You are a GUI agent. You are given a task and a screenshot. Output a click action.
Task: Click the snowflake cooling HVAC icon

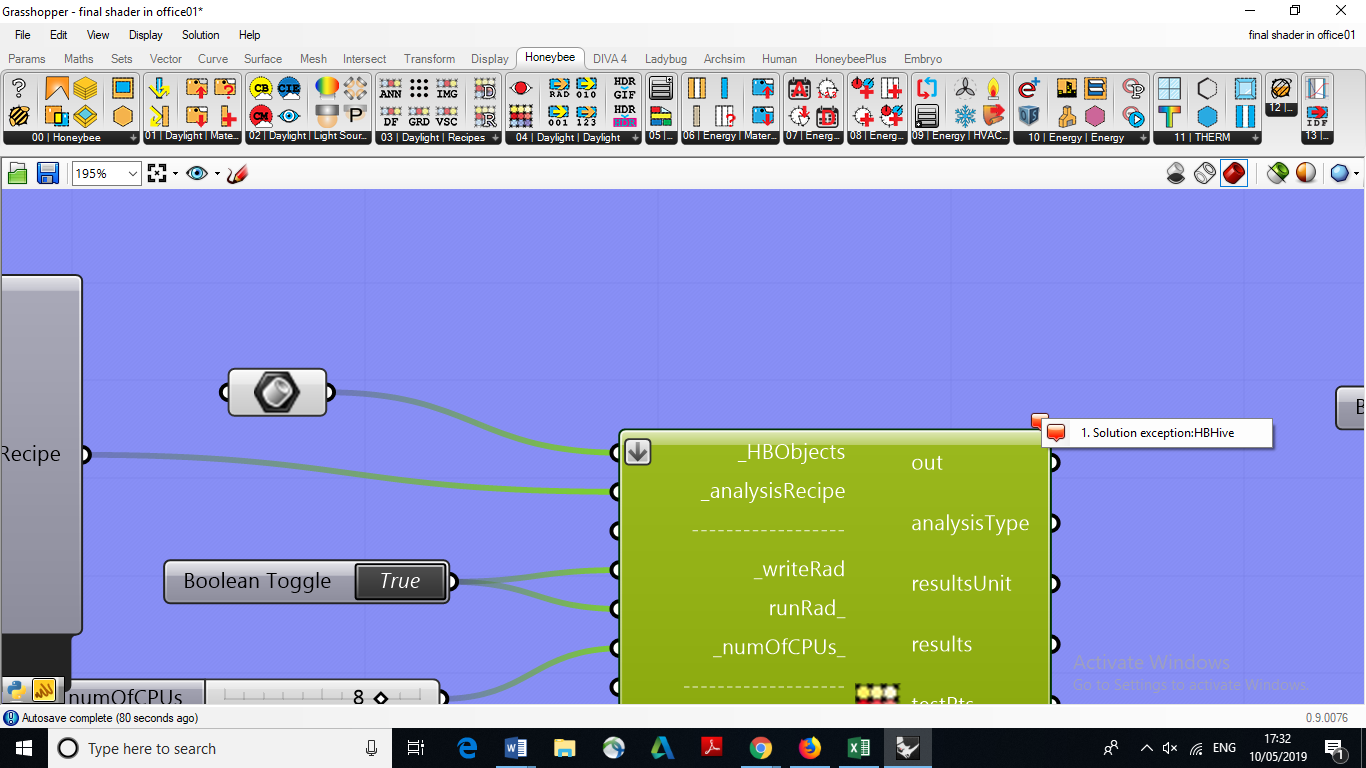(965, 115)
